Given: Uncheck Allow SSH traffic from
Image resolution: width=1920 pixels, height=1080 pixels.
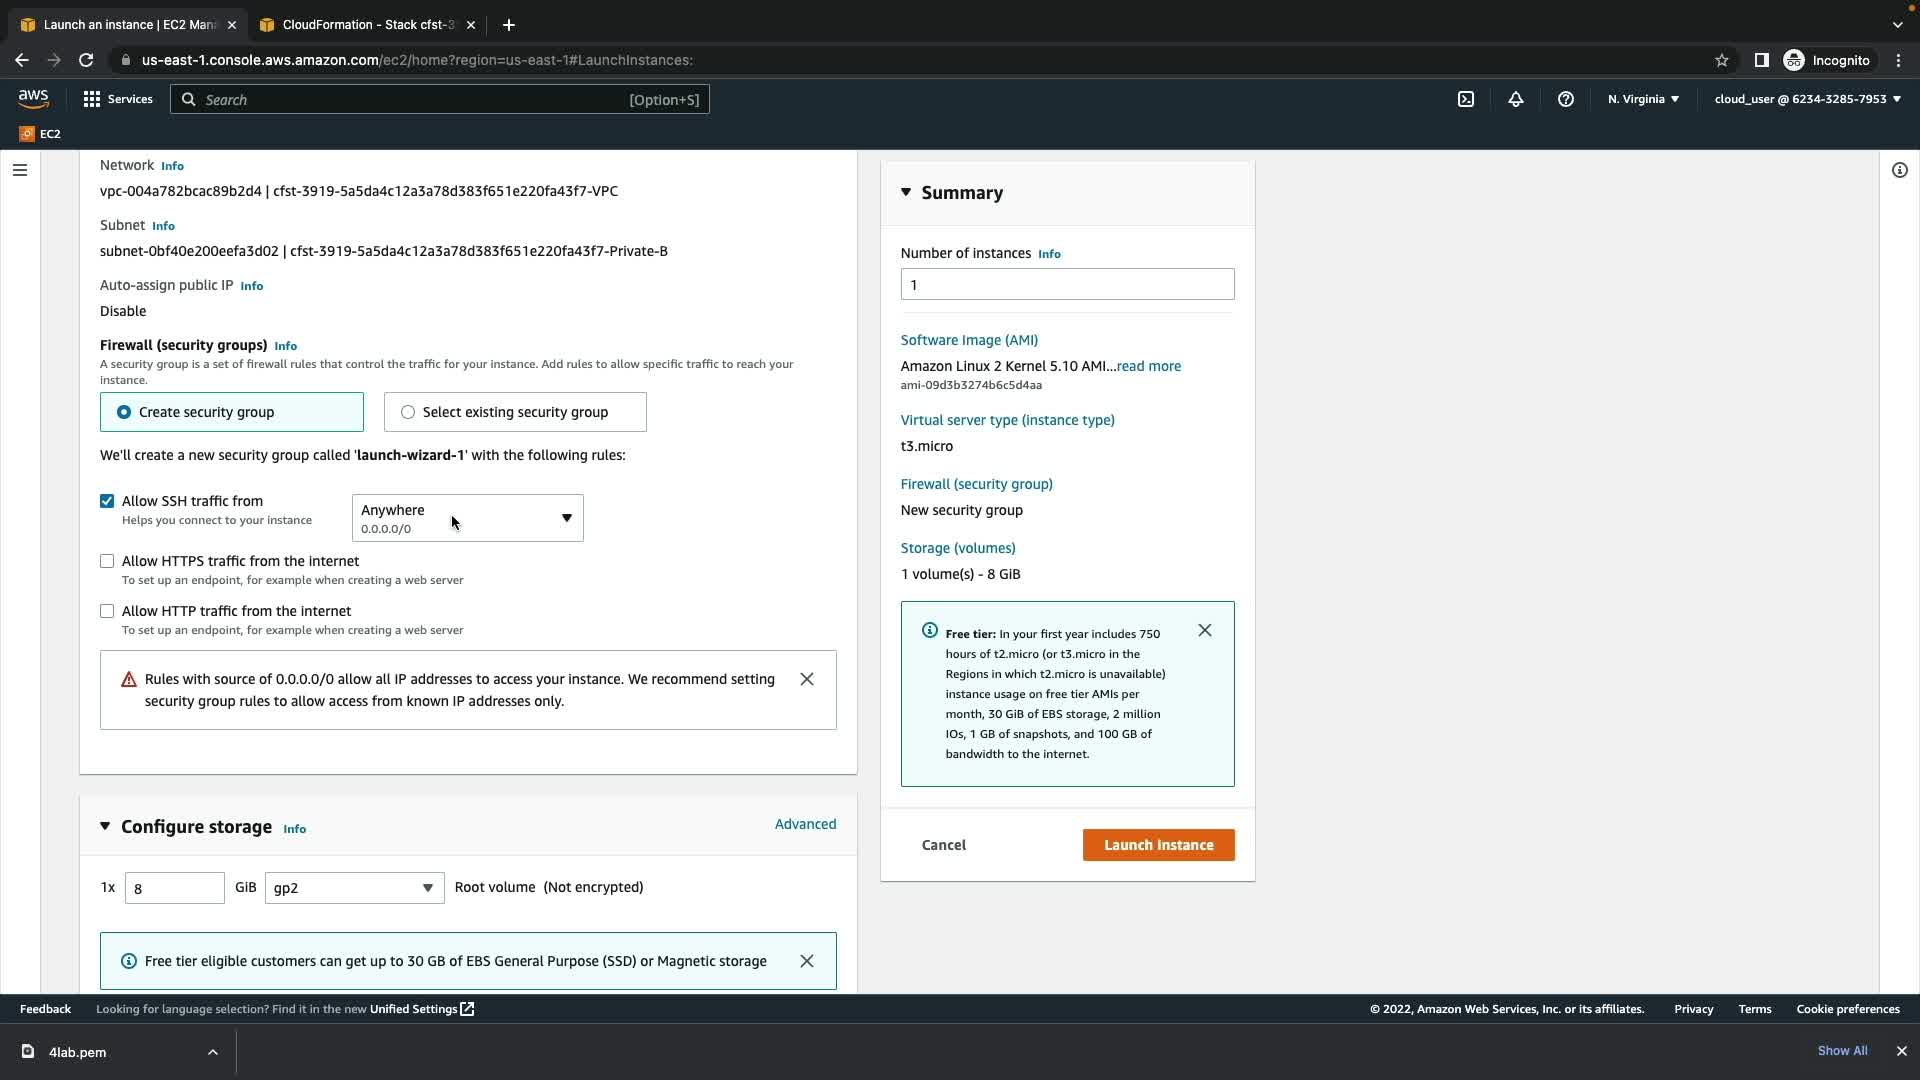Looking at the screenshot, I should 107,501.
